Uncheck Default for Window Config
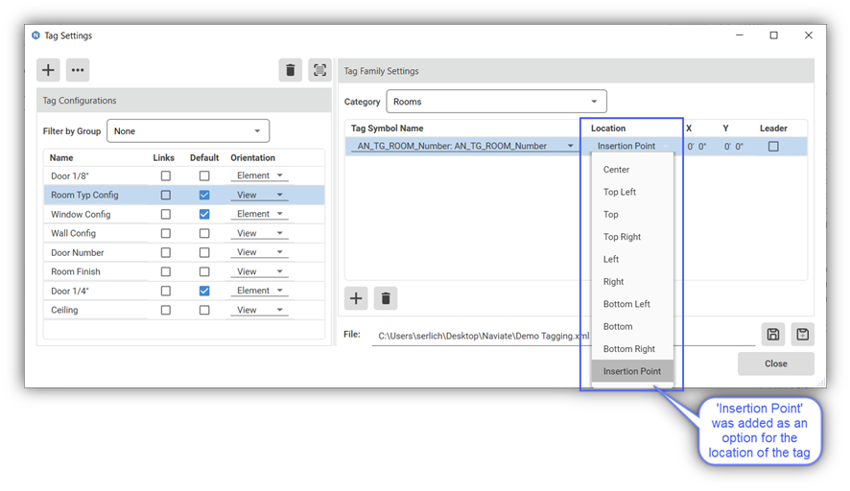Viewport: 850px width, 491px height. click(204, 214)
